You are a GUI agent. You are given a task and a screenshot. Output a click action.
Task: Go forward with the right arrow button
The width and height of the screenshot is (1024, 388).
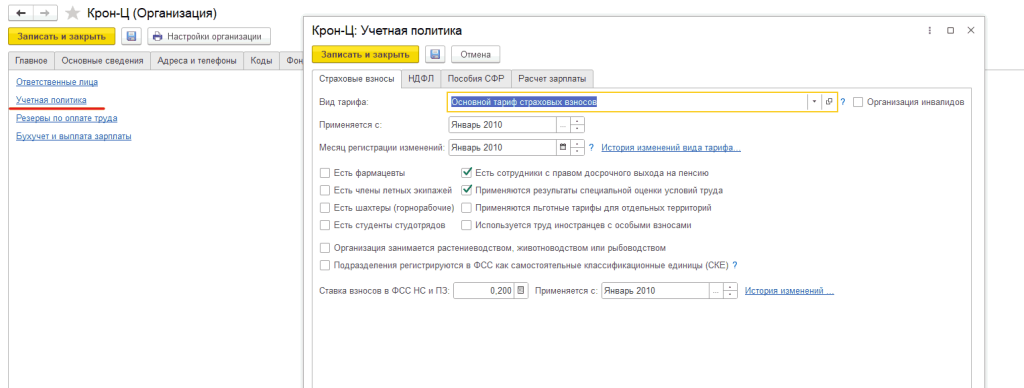pos(44,13)
